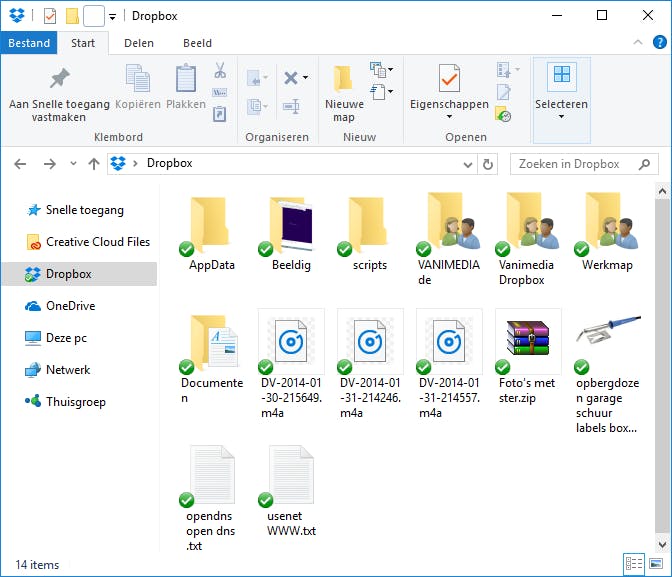Expand the Eigenschappen dropdown arrow

[449, 116]
